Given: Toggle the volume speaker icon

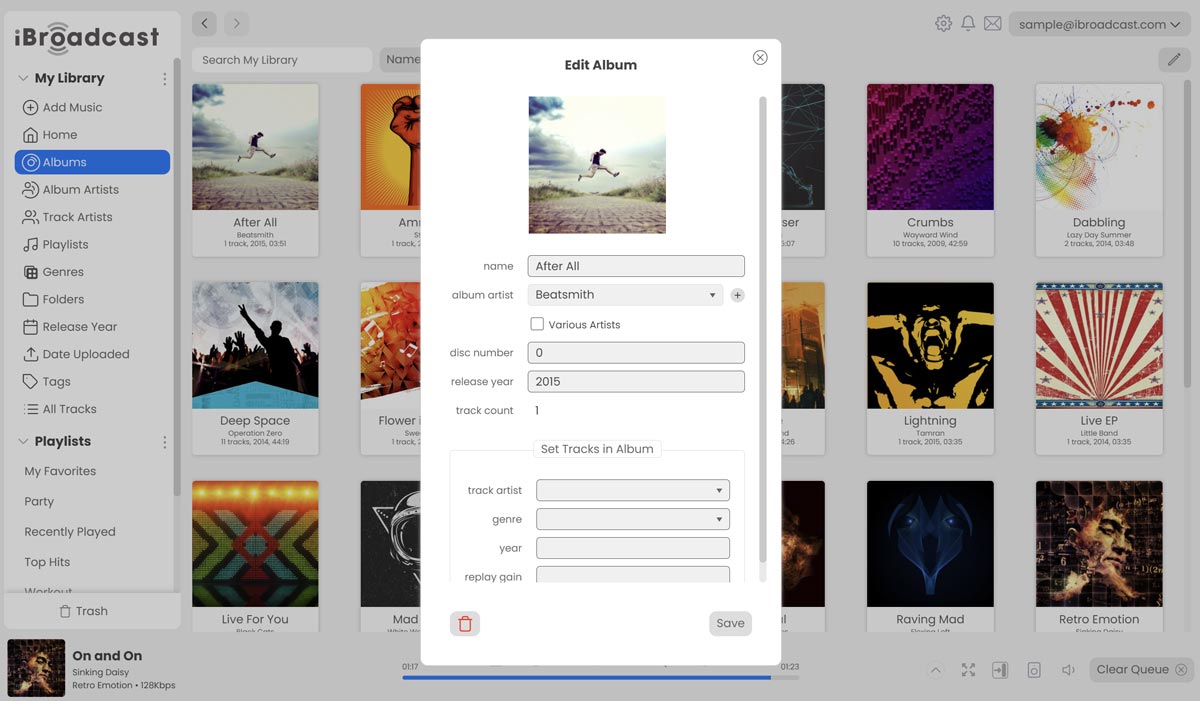Looking at the screenshot, I should click(x=1068, y=670).
